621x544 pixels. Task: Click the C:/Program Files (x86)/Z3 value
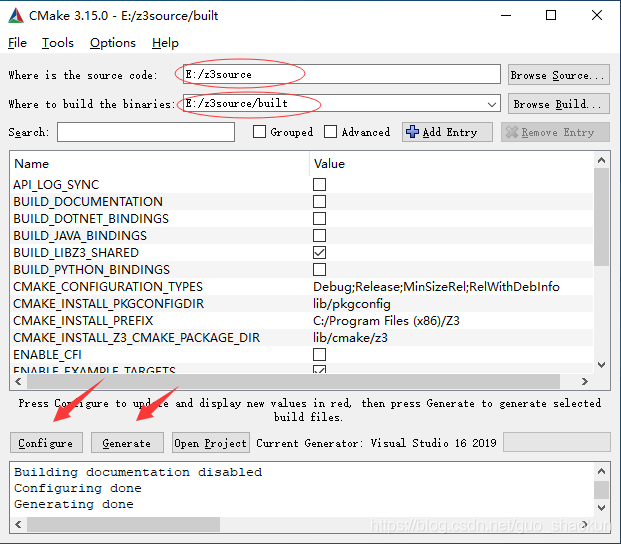386,321
